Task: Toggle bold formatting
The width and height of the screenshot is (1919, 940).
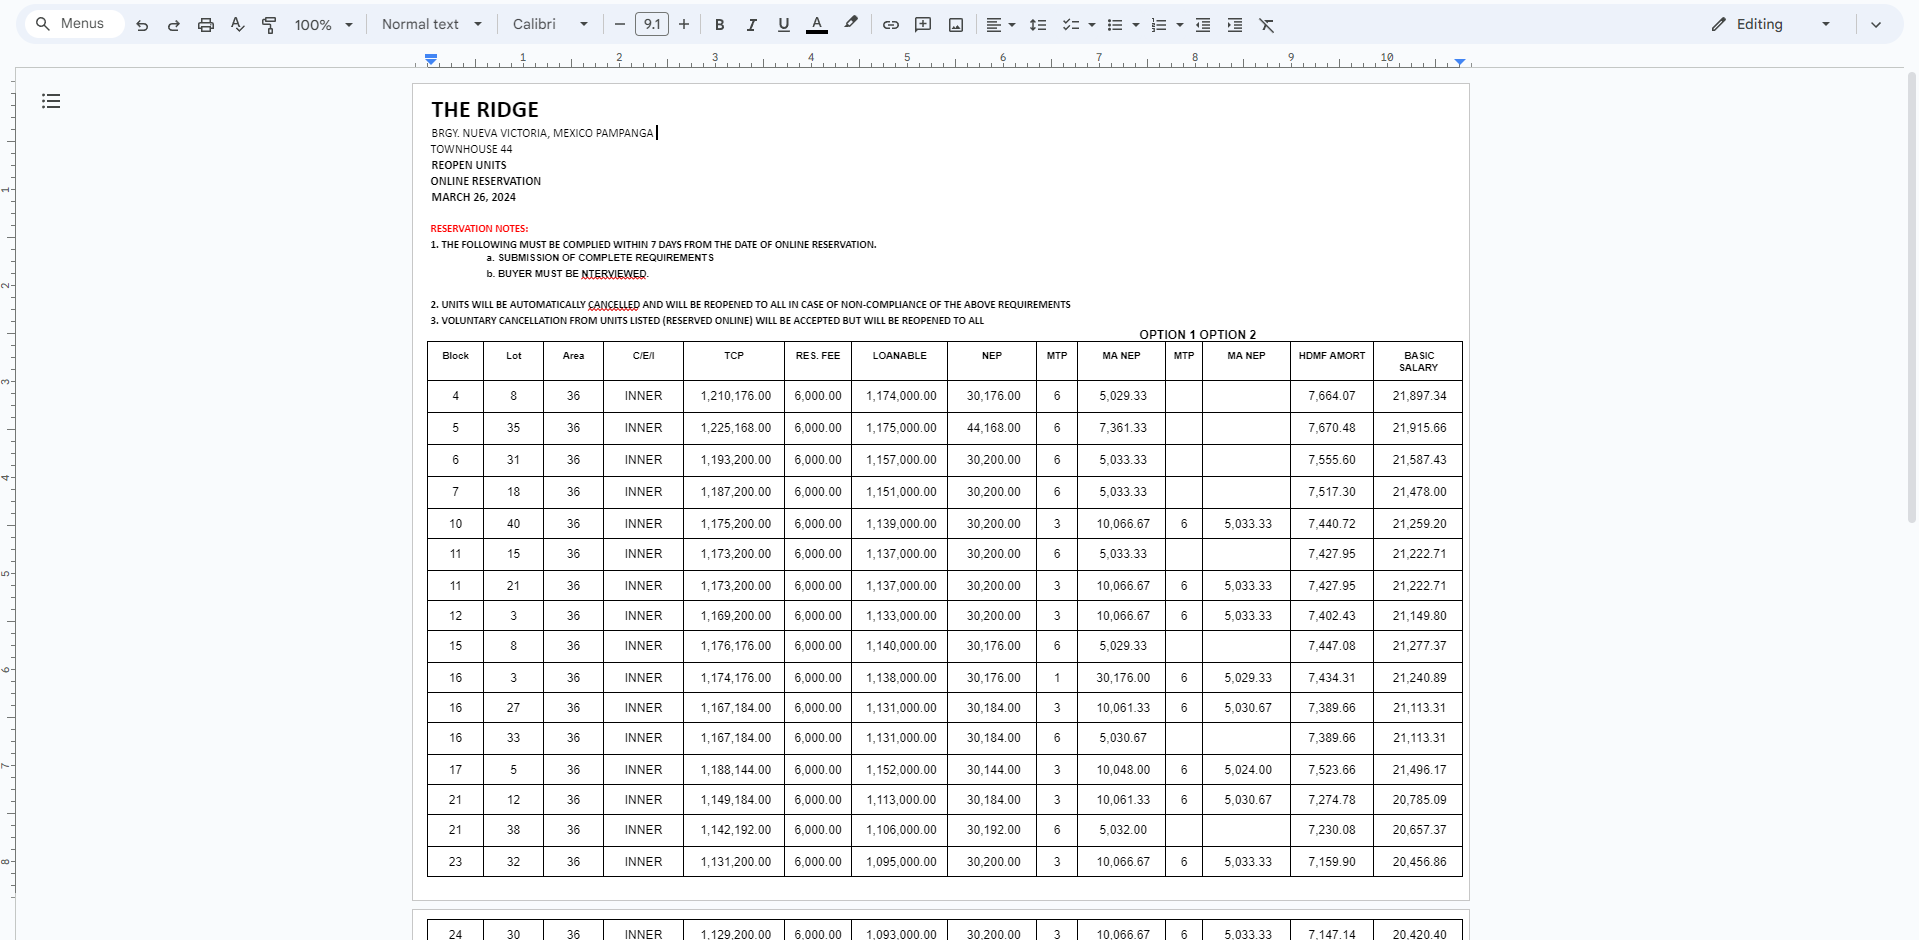Action: 720,25
